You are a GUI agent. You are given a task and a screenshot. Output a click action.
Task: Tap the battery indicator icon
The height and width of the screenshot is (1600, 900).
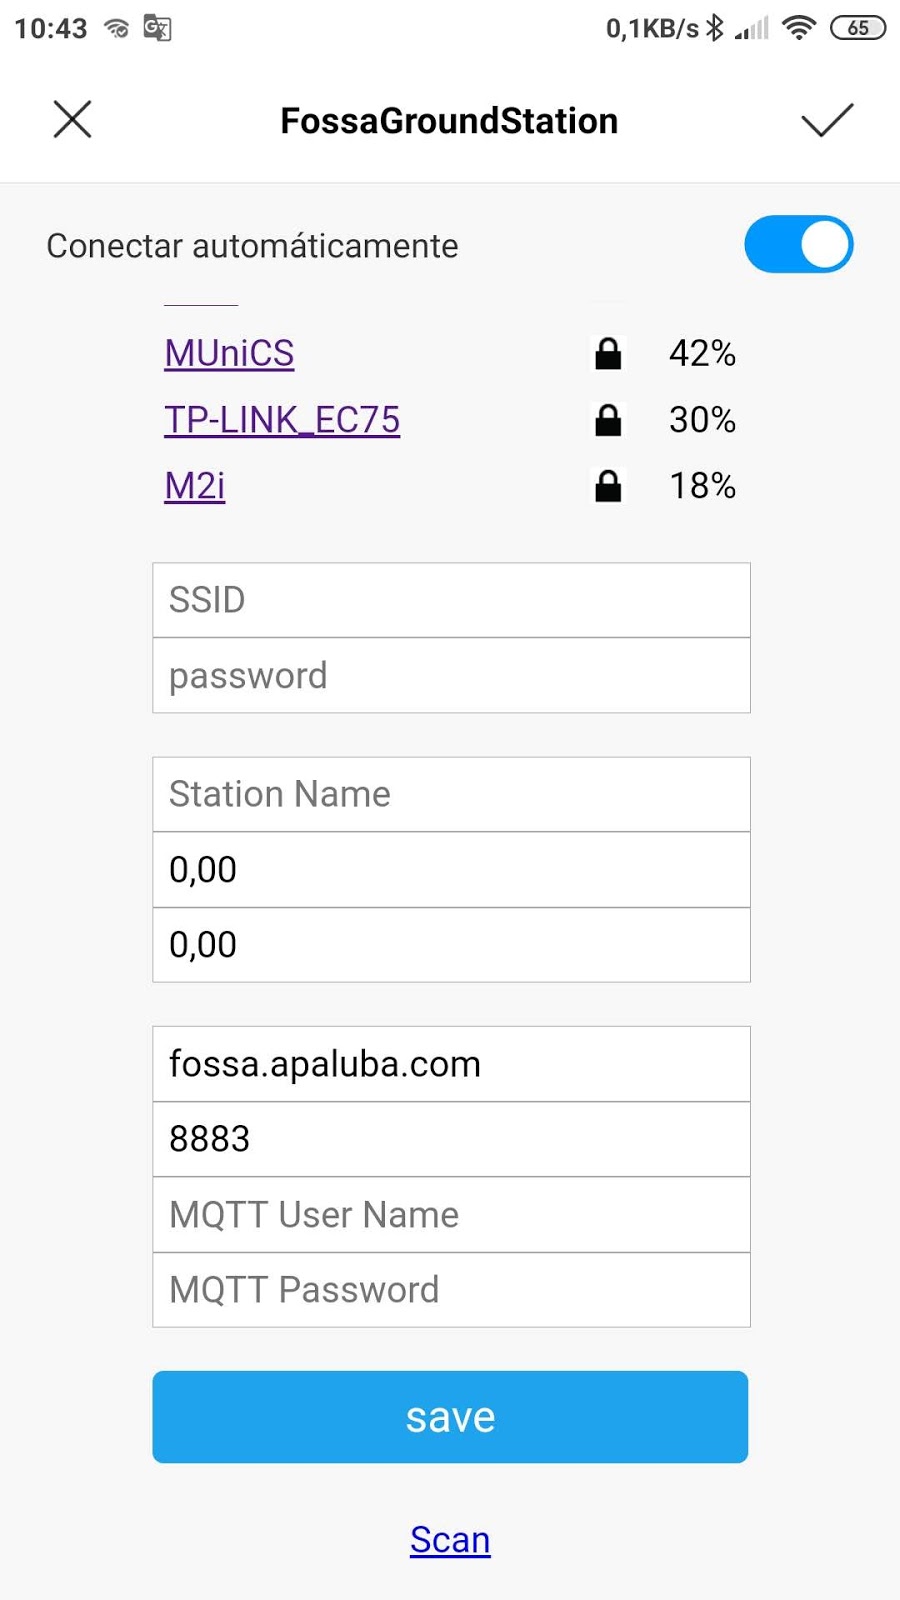pyautogui.click(x=858, y=28)
